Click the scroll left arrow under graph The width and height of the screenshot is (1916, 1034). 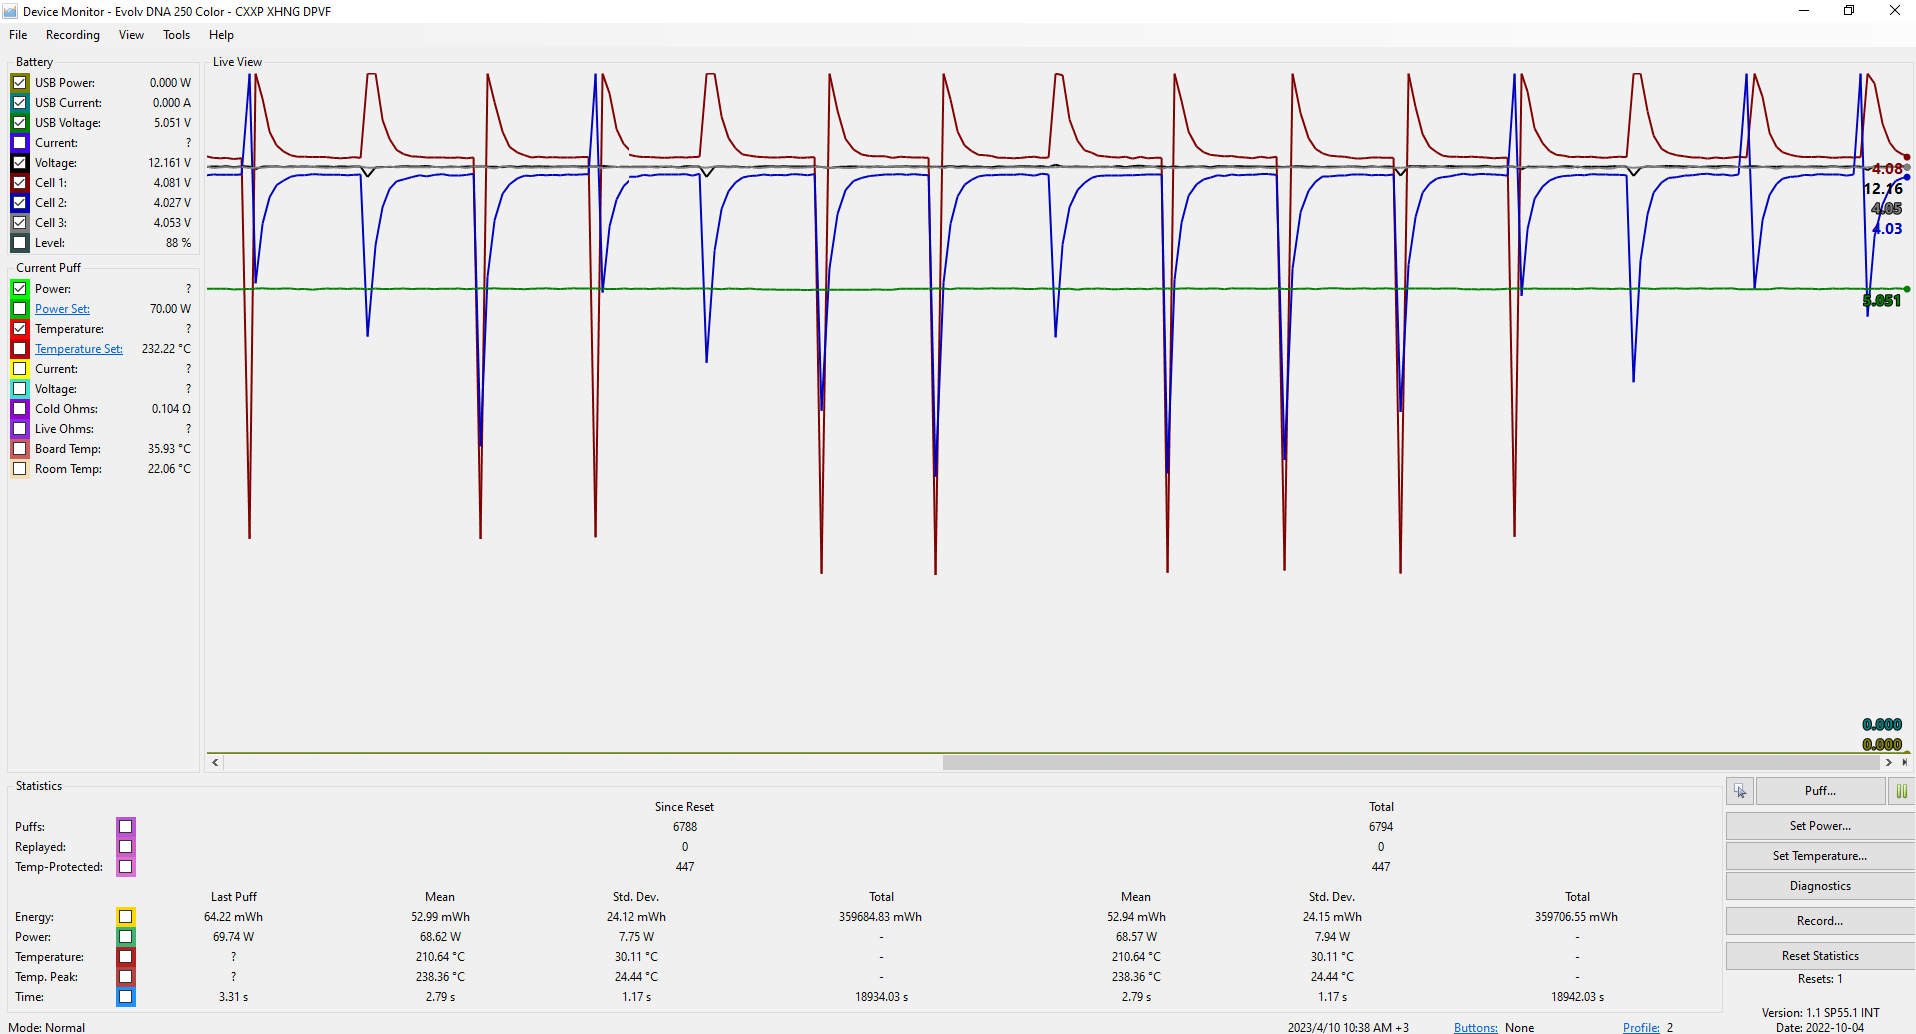215,763
